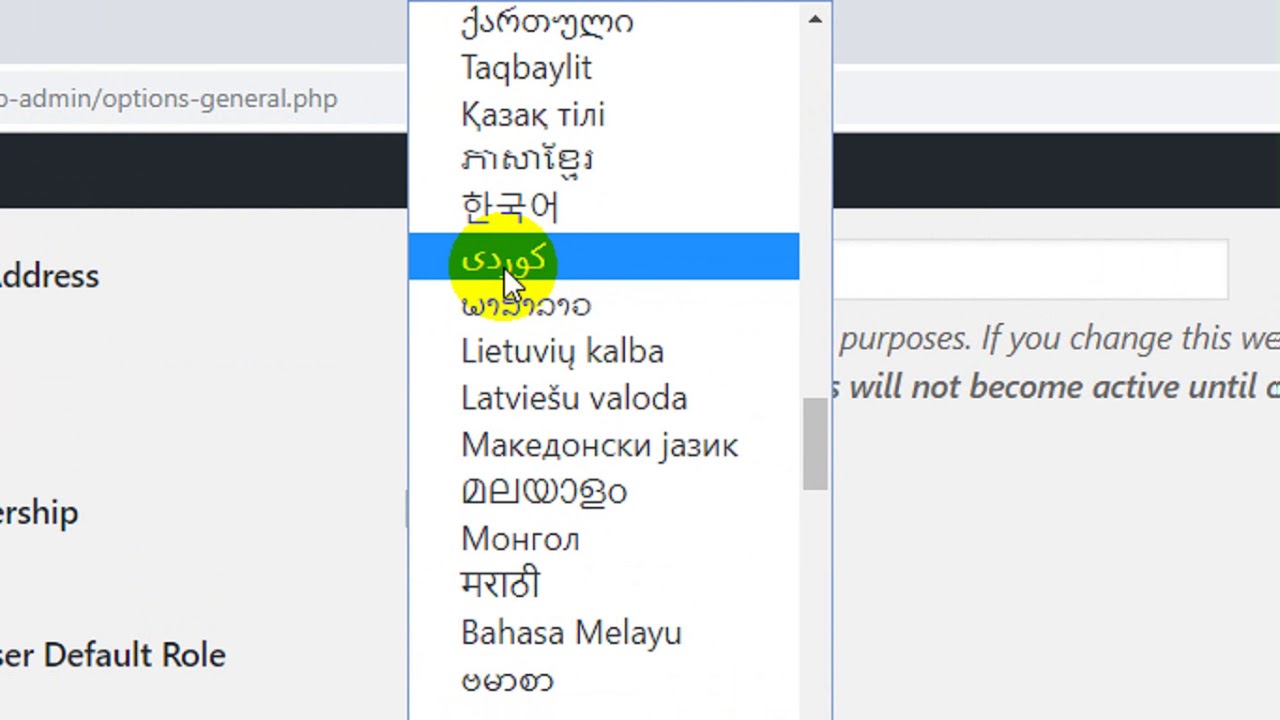Image resolution: width=1280 pixels, height=720 pixels.
Task: Choose Қазақ тілі language option
Action: pyautogui.click(x=533, y=115)
